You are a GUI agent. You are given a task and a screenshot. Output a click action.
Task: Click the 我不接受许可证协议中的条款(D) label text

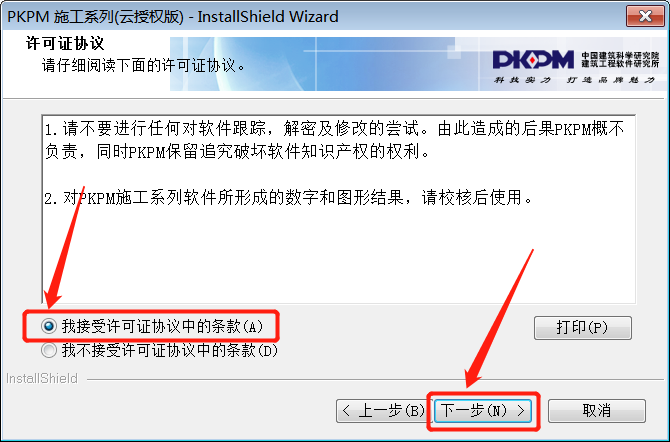170,351
